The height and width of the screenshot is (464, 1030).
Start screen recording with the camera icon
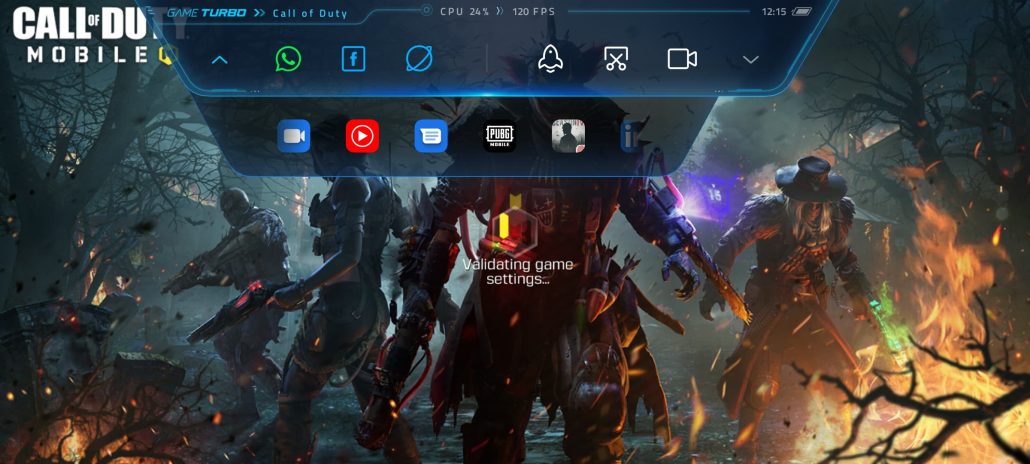click(x=682, y=59)
